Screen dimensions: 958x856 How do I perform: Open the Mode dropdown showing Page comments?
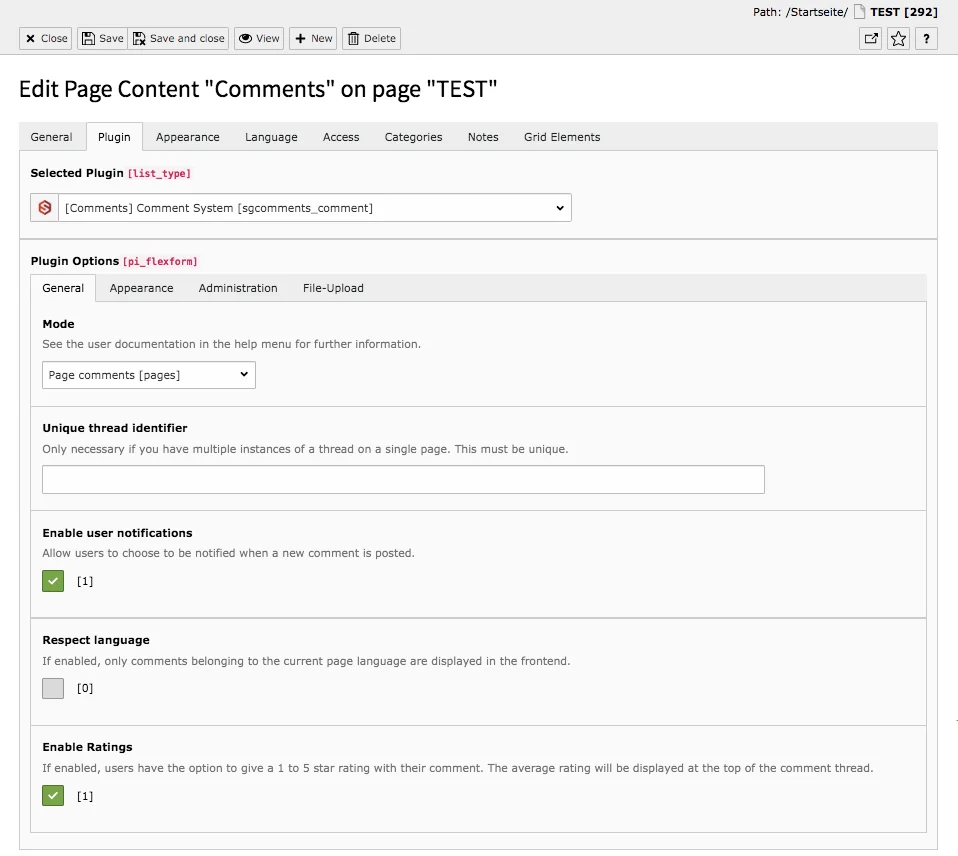pos(148,374)
